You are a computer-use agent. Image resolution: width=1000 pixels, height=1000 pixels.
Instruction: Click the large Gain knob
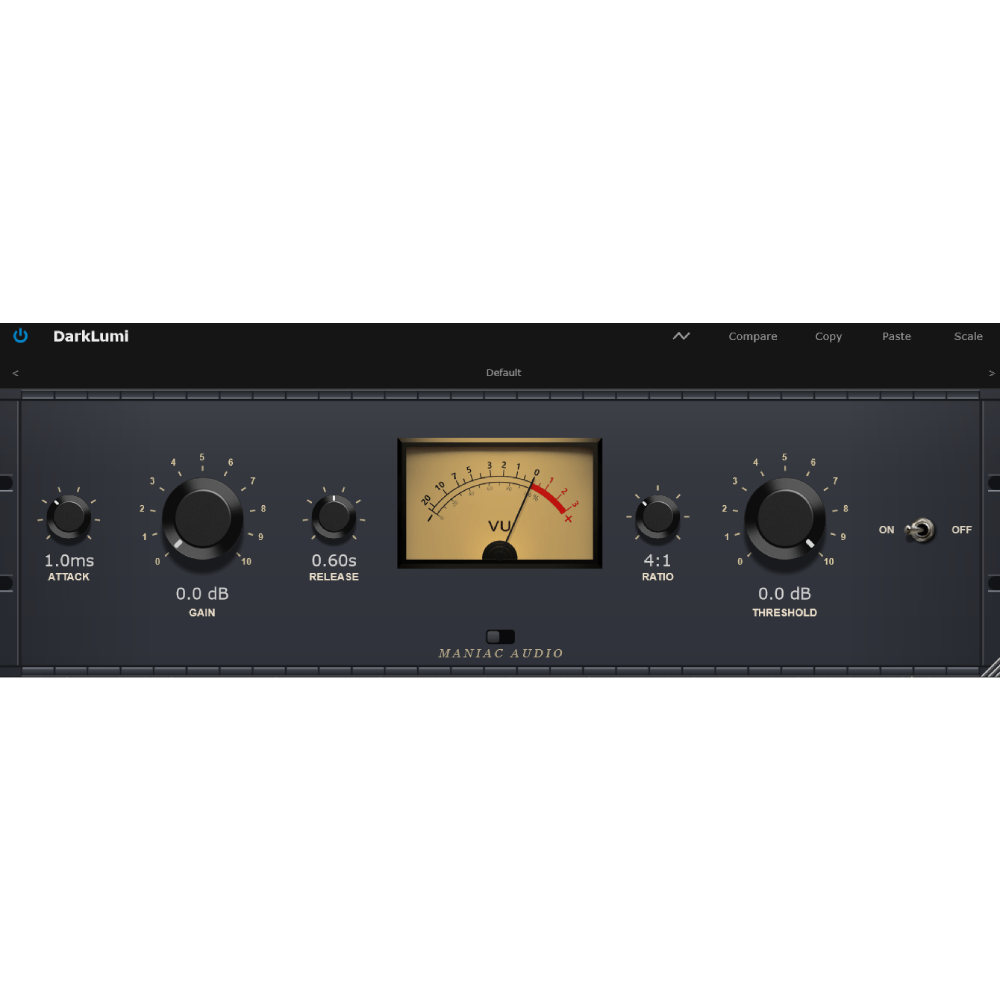[x=202, y=518]
